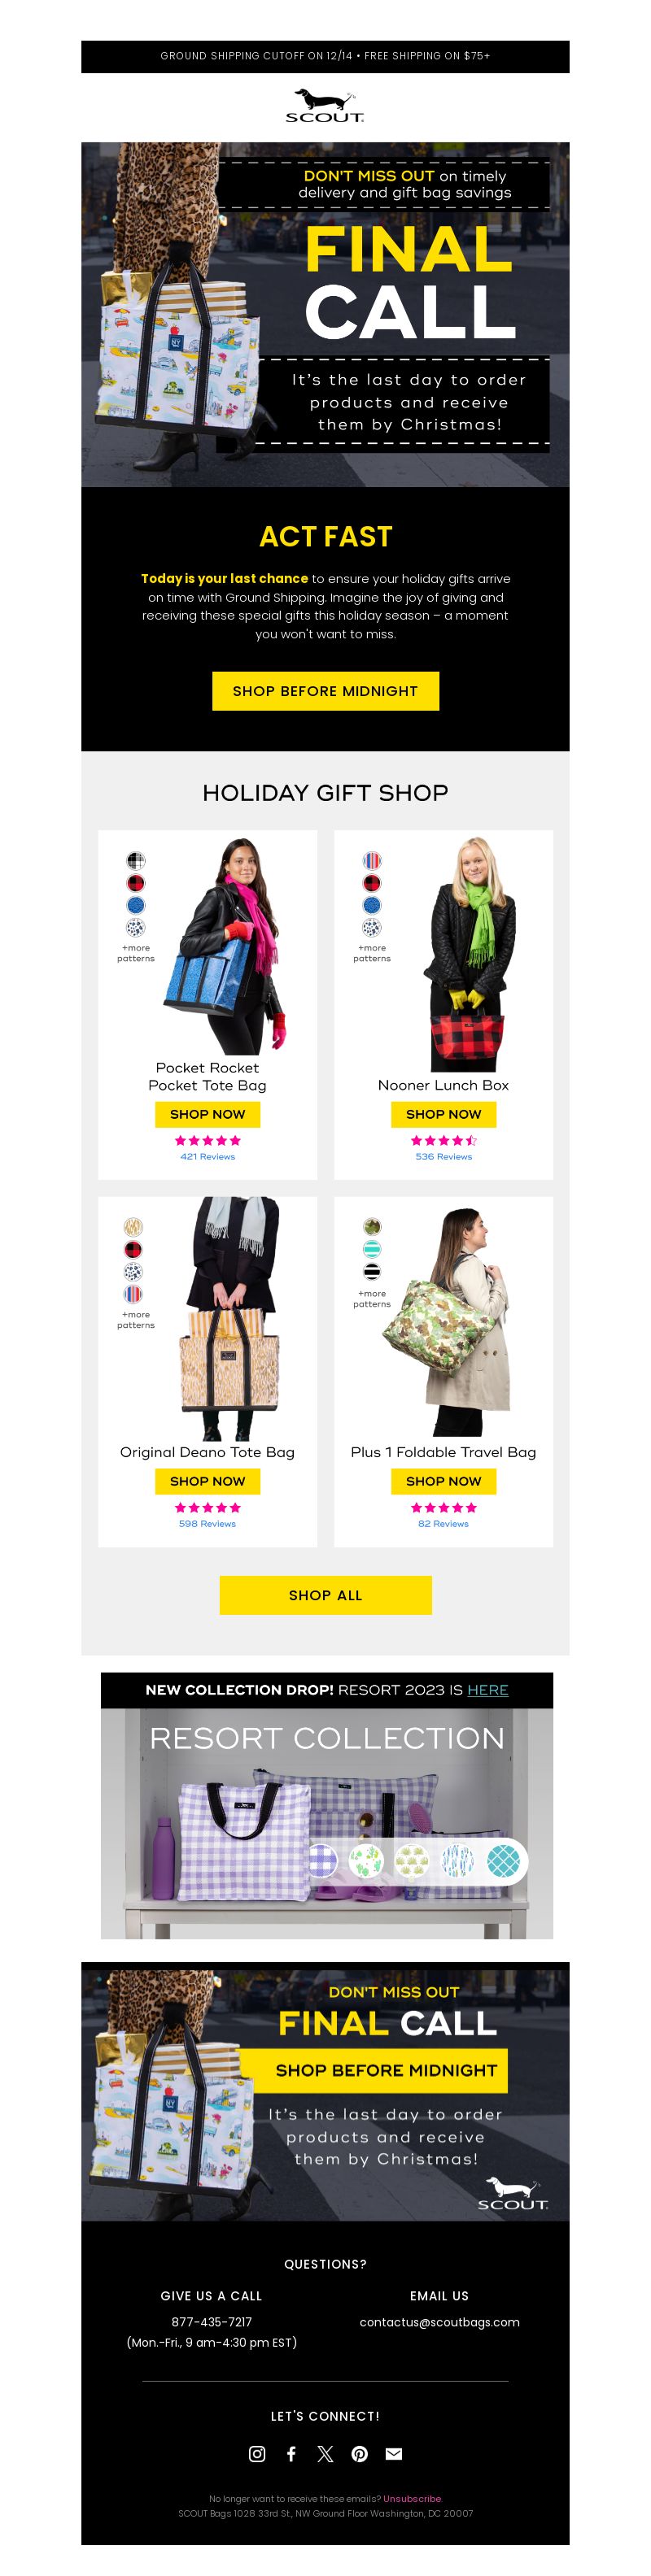651x2576 pixels.
Task: Open the HERE link for Resort 2023
Action: point(488,1690)
